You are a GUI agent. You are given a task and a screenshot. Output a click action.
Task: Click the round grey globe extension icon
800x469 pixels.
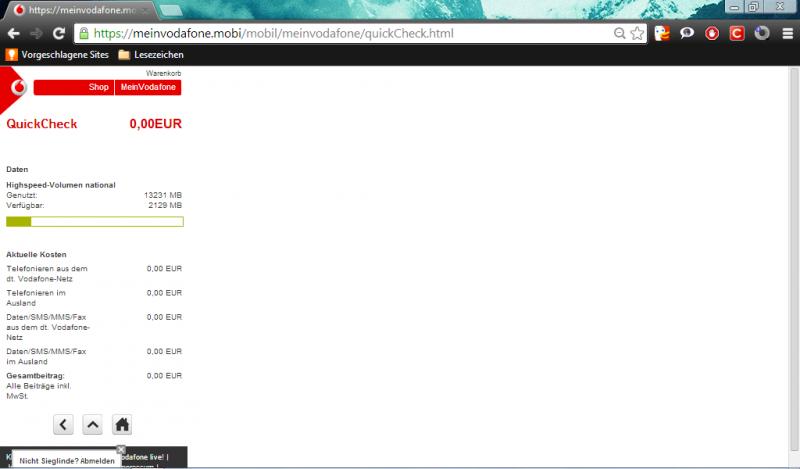click(x=762, y=34)
